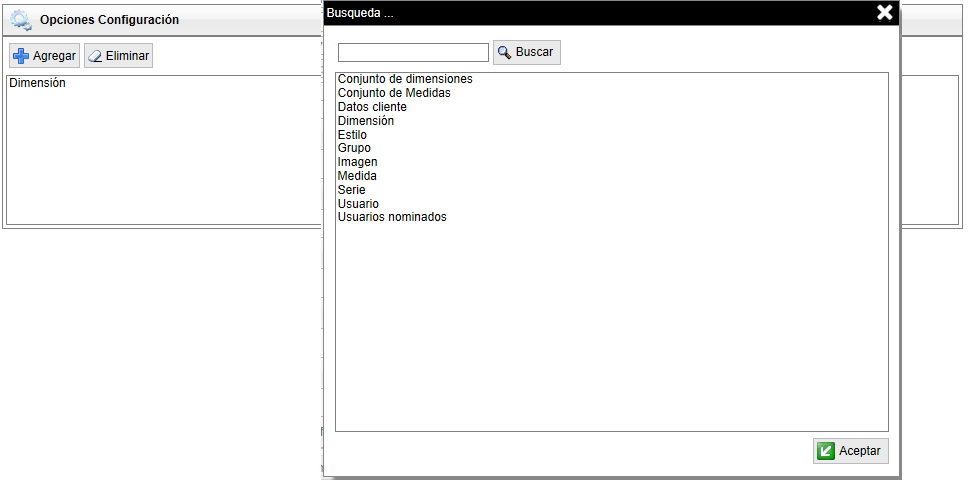Select Datos cliente in results list
Viewport: 969px width, 483px height.
click(x=372, y=107)
